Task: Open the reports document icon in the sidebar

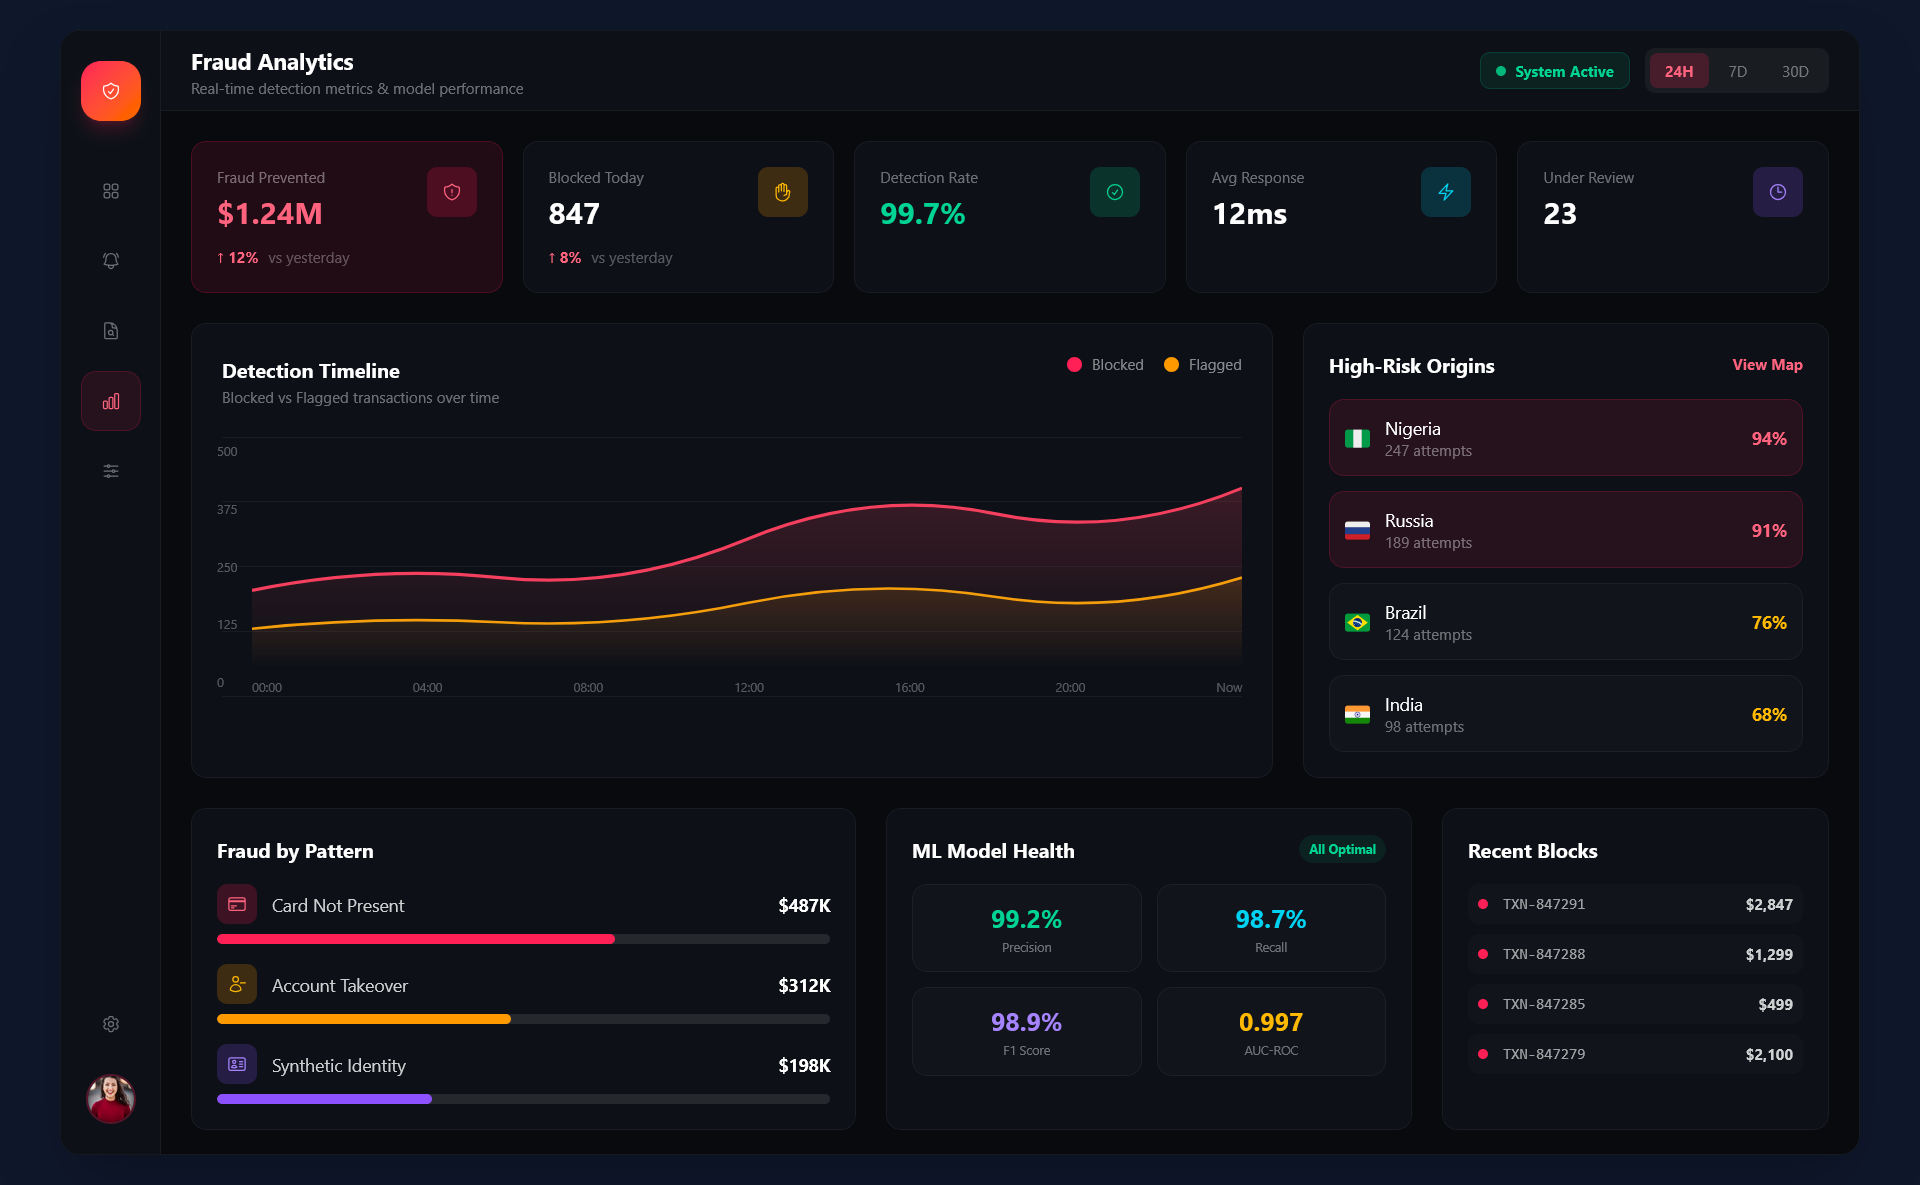Action: [110, 330]
